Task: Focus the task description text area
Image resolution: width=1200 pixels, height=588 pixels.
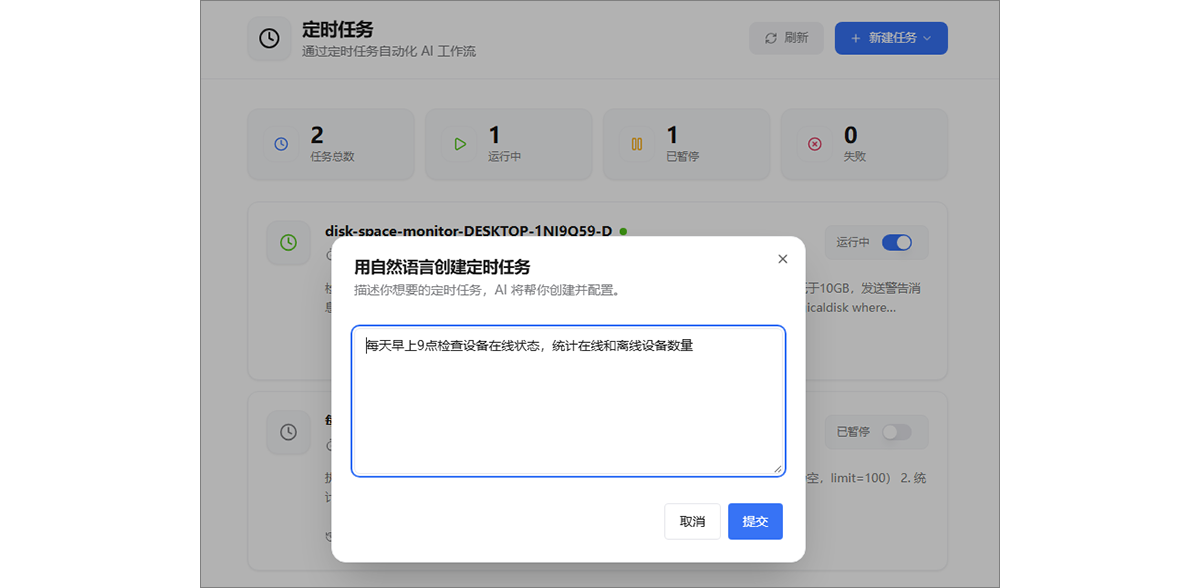Action: (568, 401)
